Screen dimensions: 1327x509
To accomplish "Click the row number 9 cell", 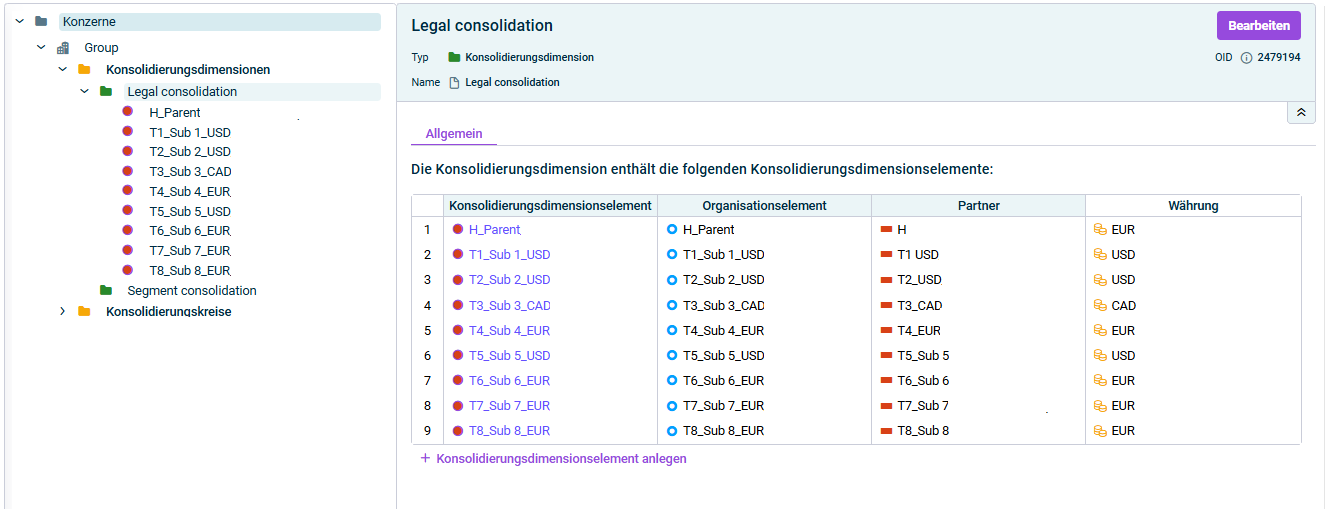I will 427,431.
